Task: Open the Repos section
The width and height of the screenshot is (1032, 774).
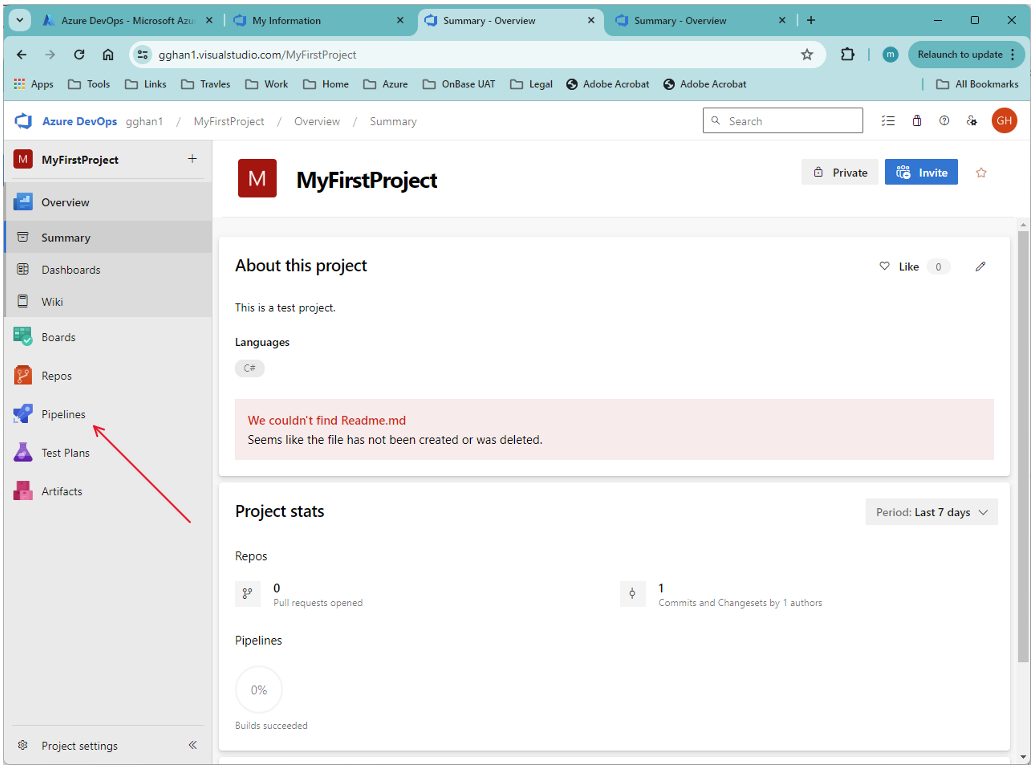Action: [57, 376]
